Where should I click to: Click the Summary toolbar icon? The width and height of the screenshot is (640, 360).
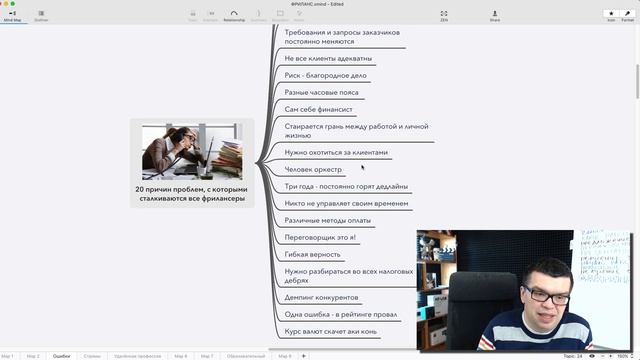(x=258, y=16)
